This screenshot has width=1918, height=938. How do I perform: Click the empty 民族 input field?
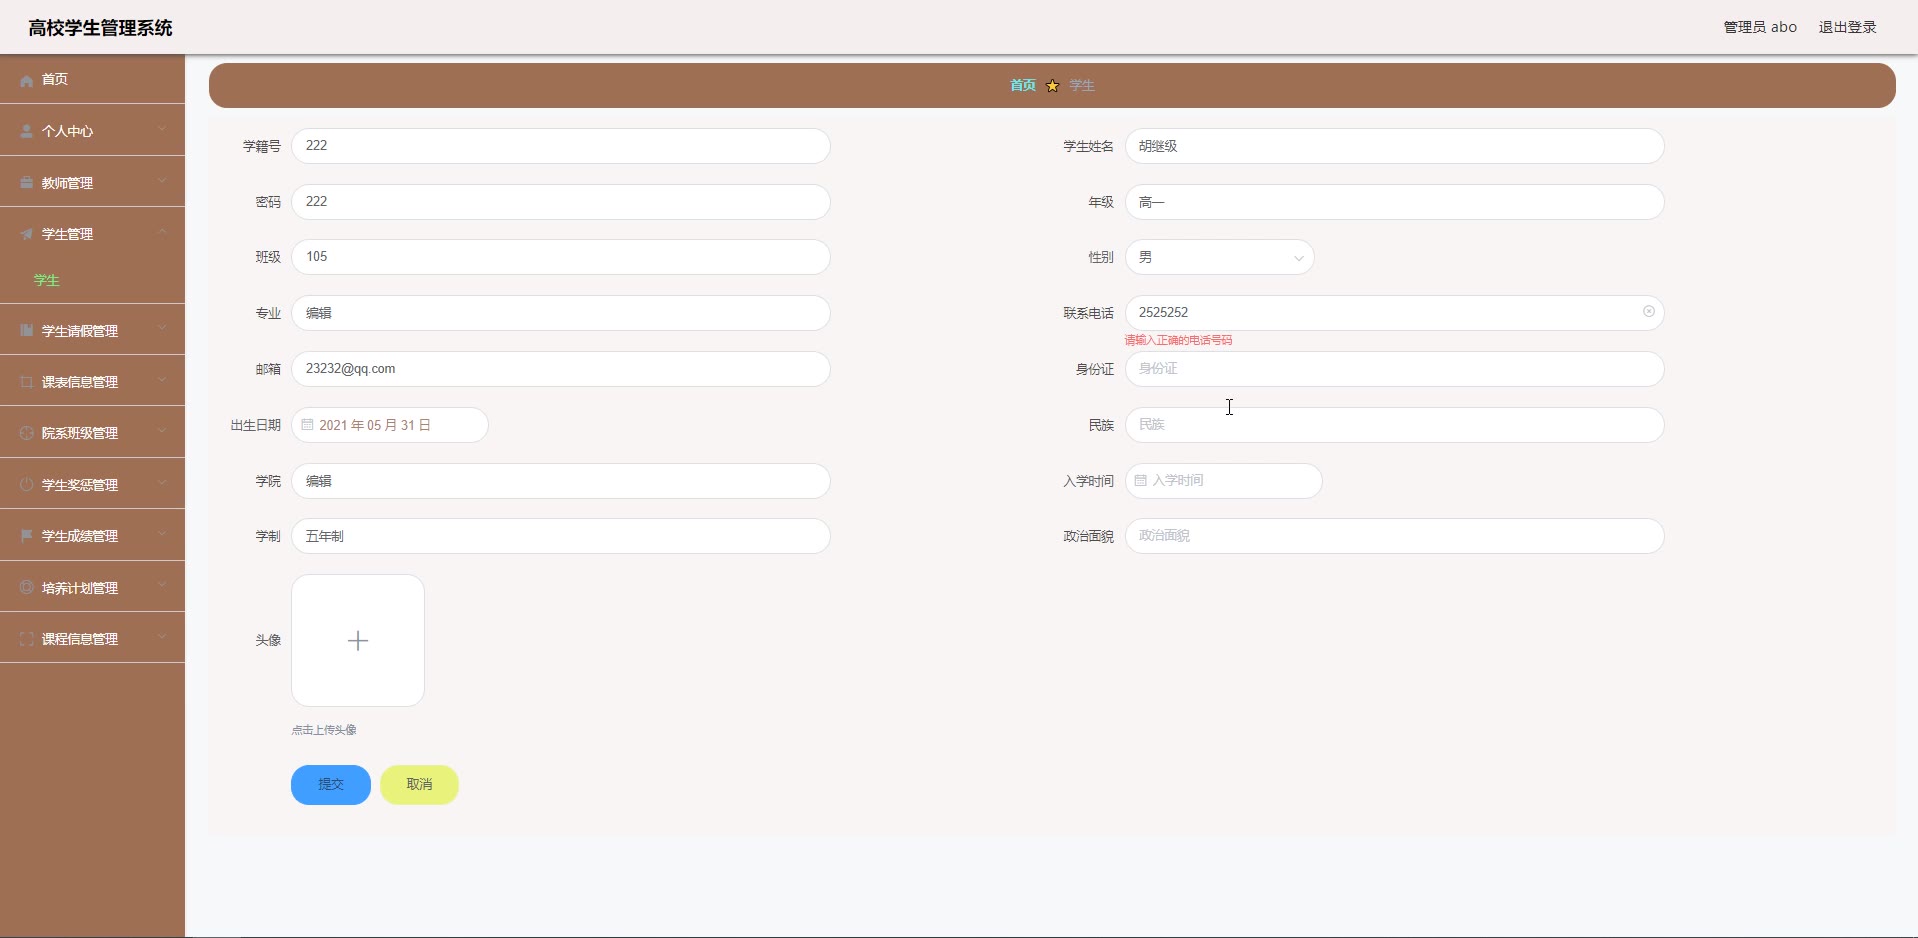(x=1395, y=425)
